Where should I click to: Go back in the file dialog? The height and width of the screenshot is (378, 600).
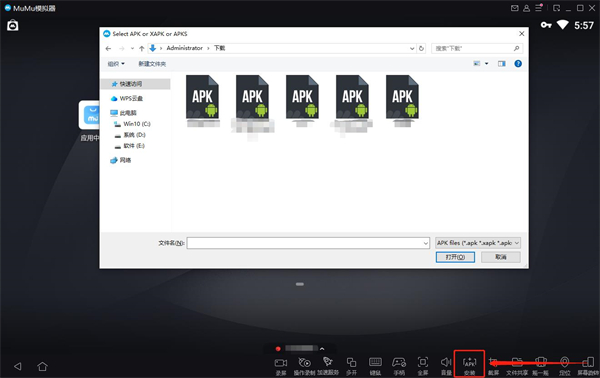108,48
